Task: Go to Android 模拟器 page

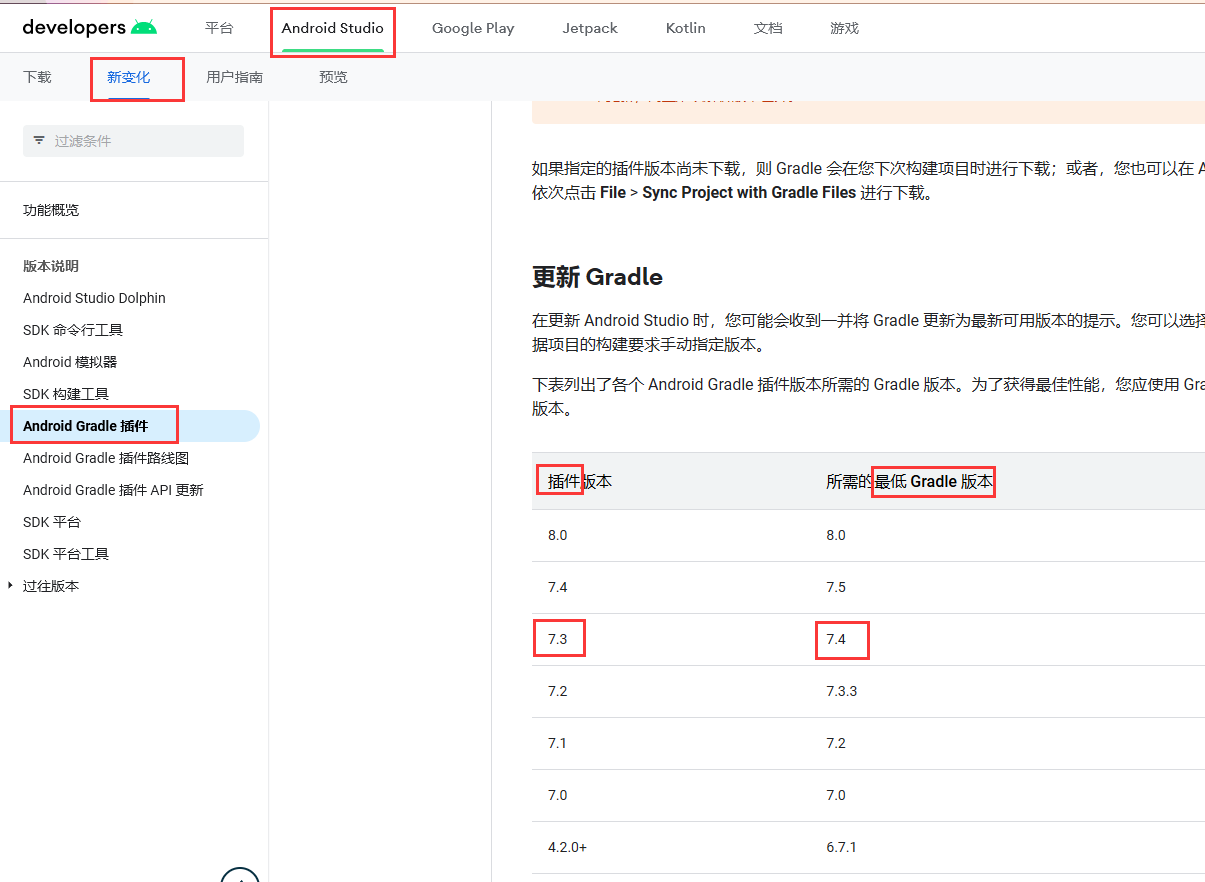Action: 70,362
